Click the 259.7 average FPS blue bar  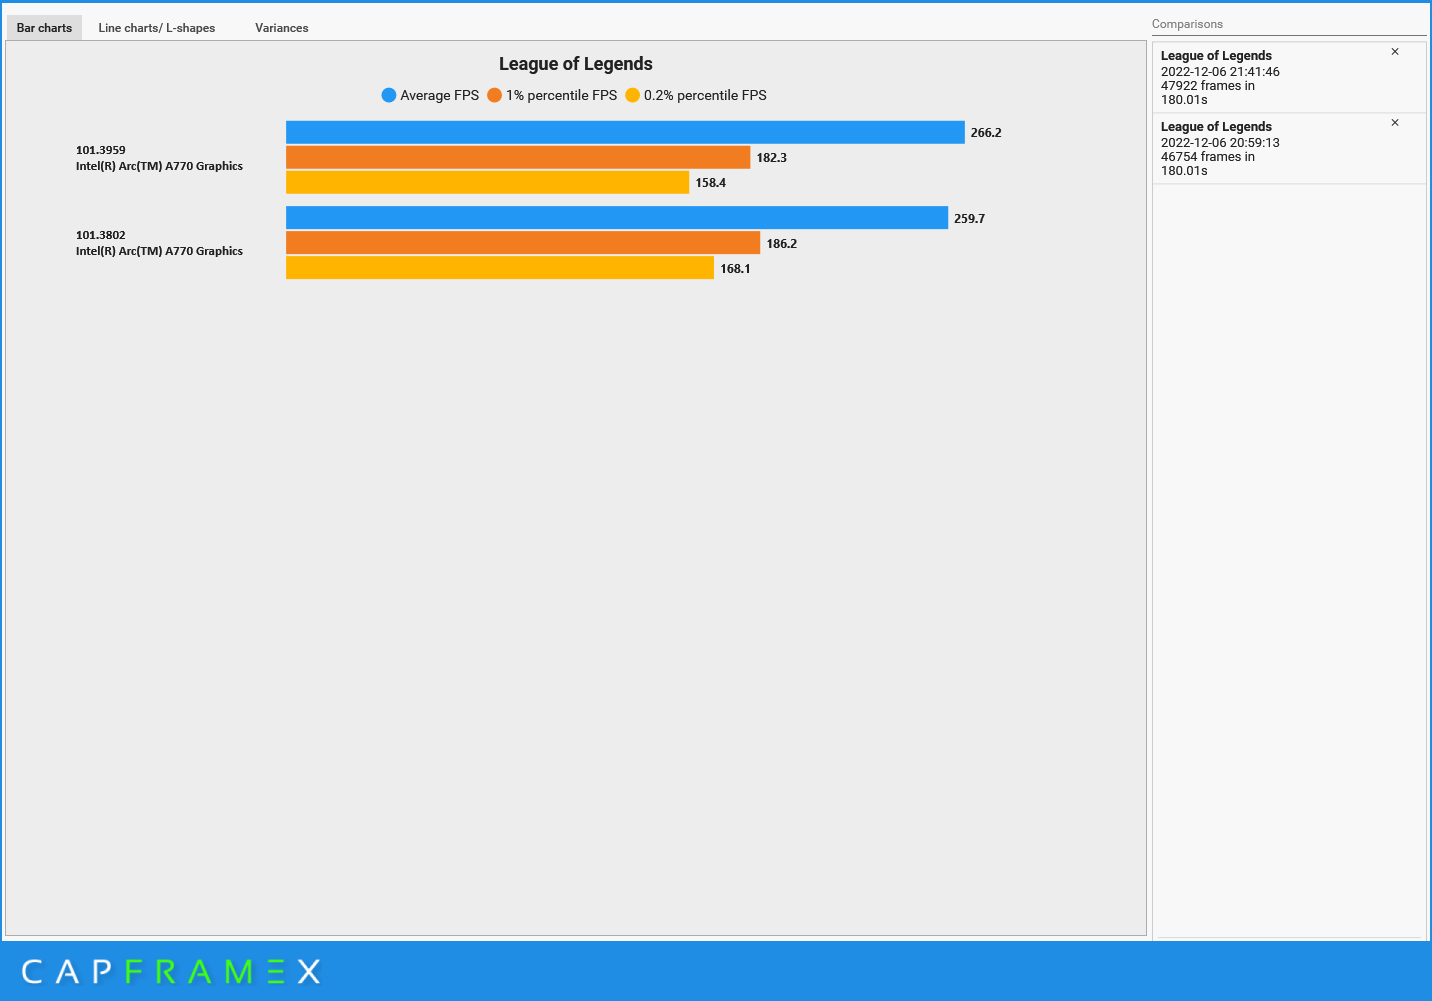(617, 218)
